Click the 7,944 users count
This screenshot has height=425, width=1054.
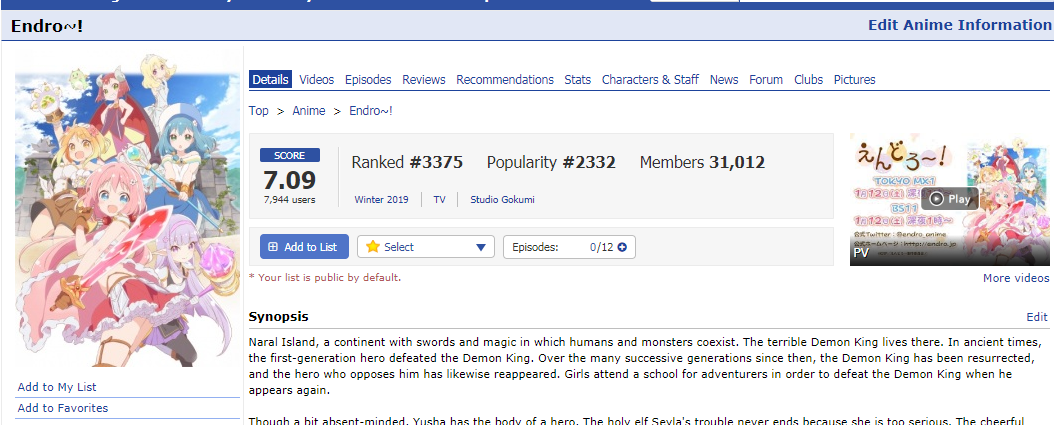[290, 200]
